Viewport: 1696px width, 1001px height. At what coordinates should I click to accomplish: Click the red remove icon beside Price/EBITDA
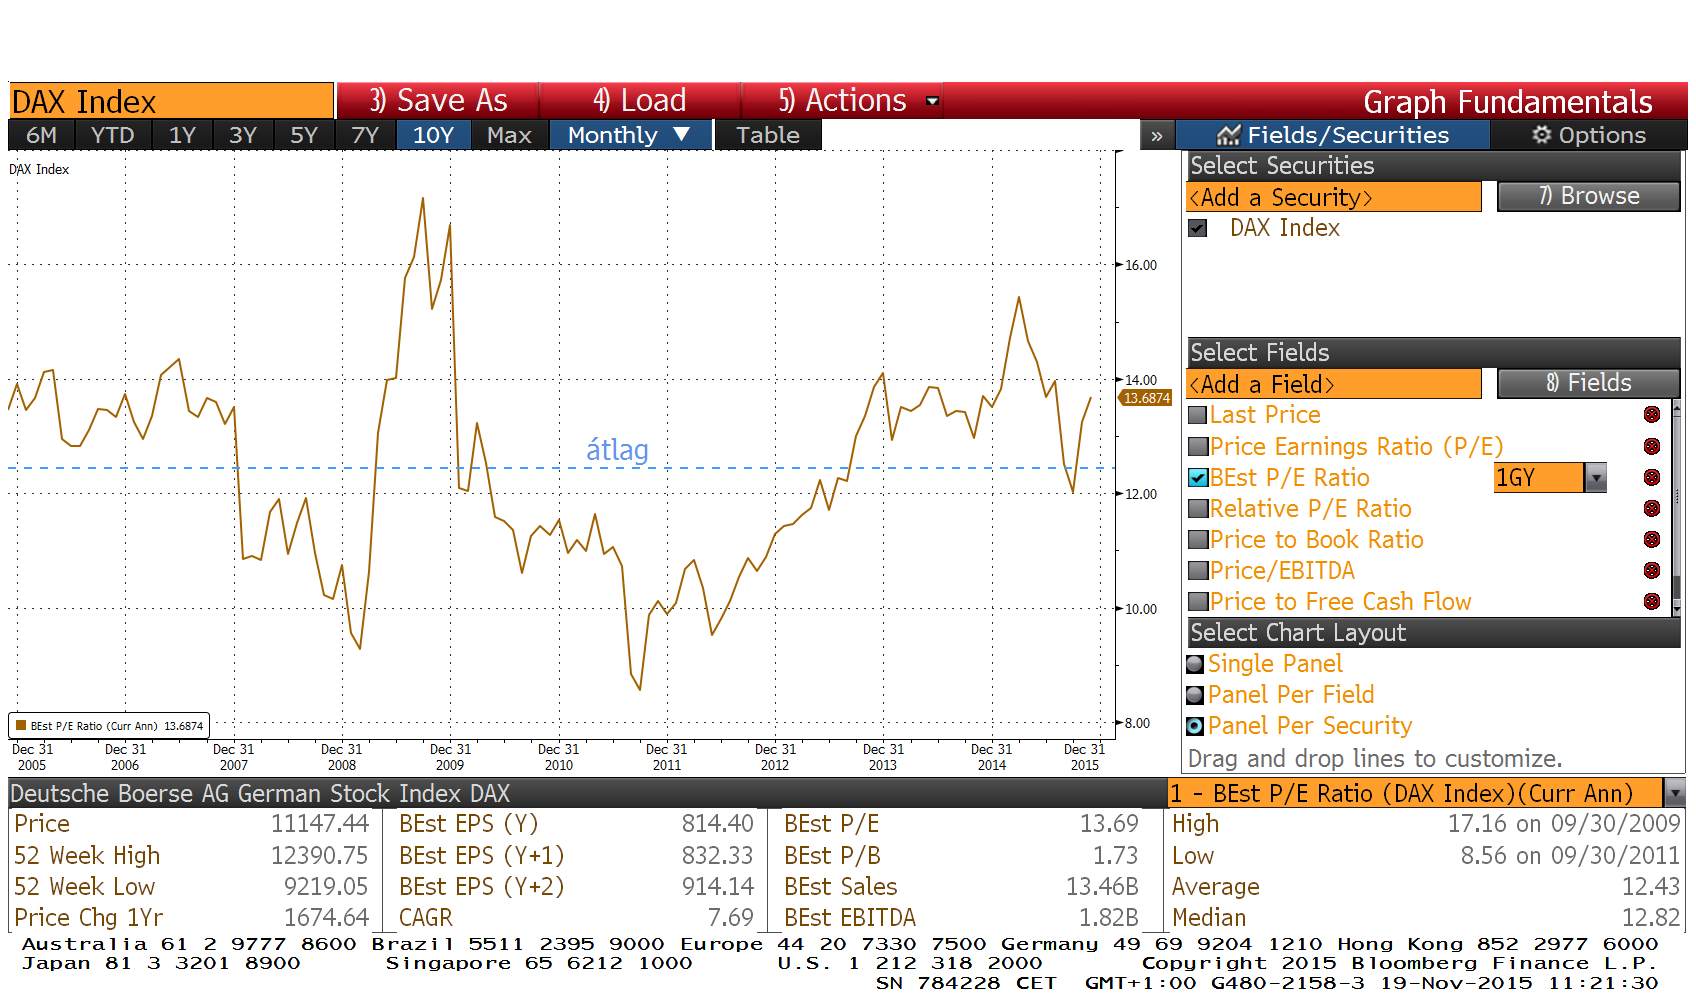coord(1651,571)
